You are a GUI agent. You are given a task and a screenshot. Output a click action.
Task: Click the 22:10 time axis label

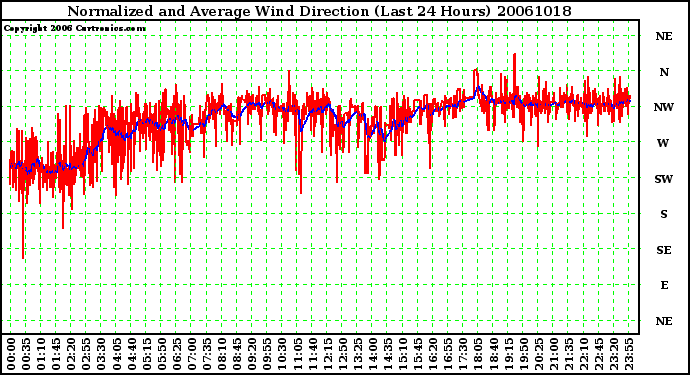point(584,354)
